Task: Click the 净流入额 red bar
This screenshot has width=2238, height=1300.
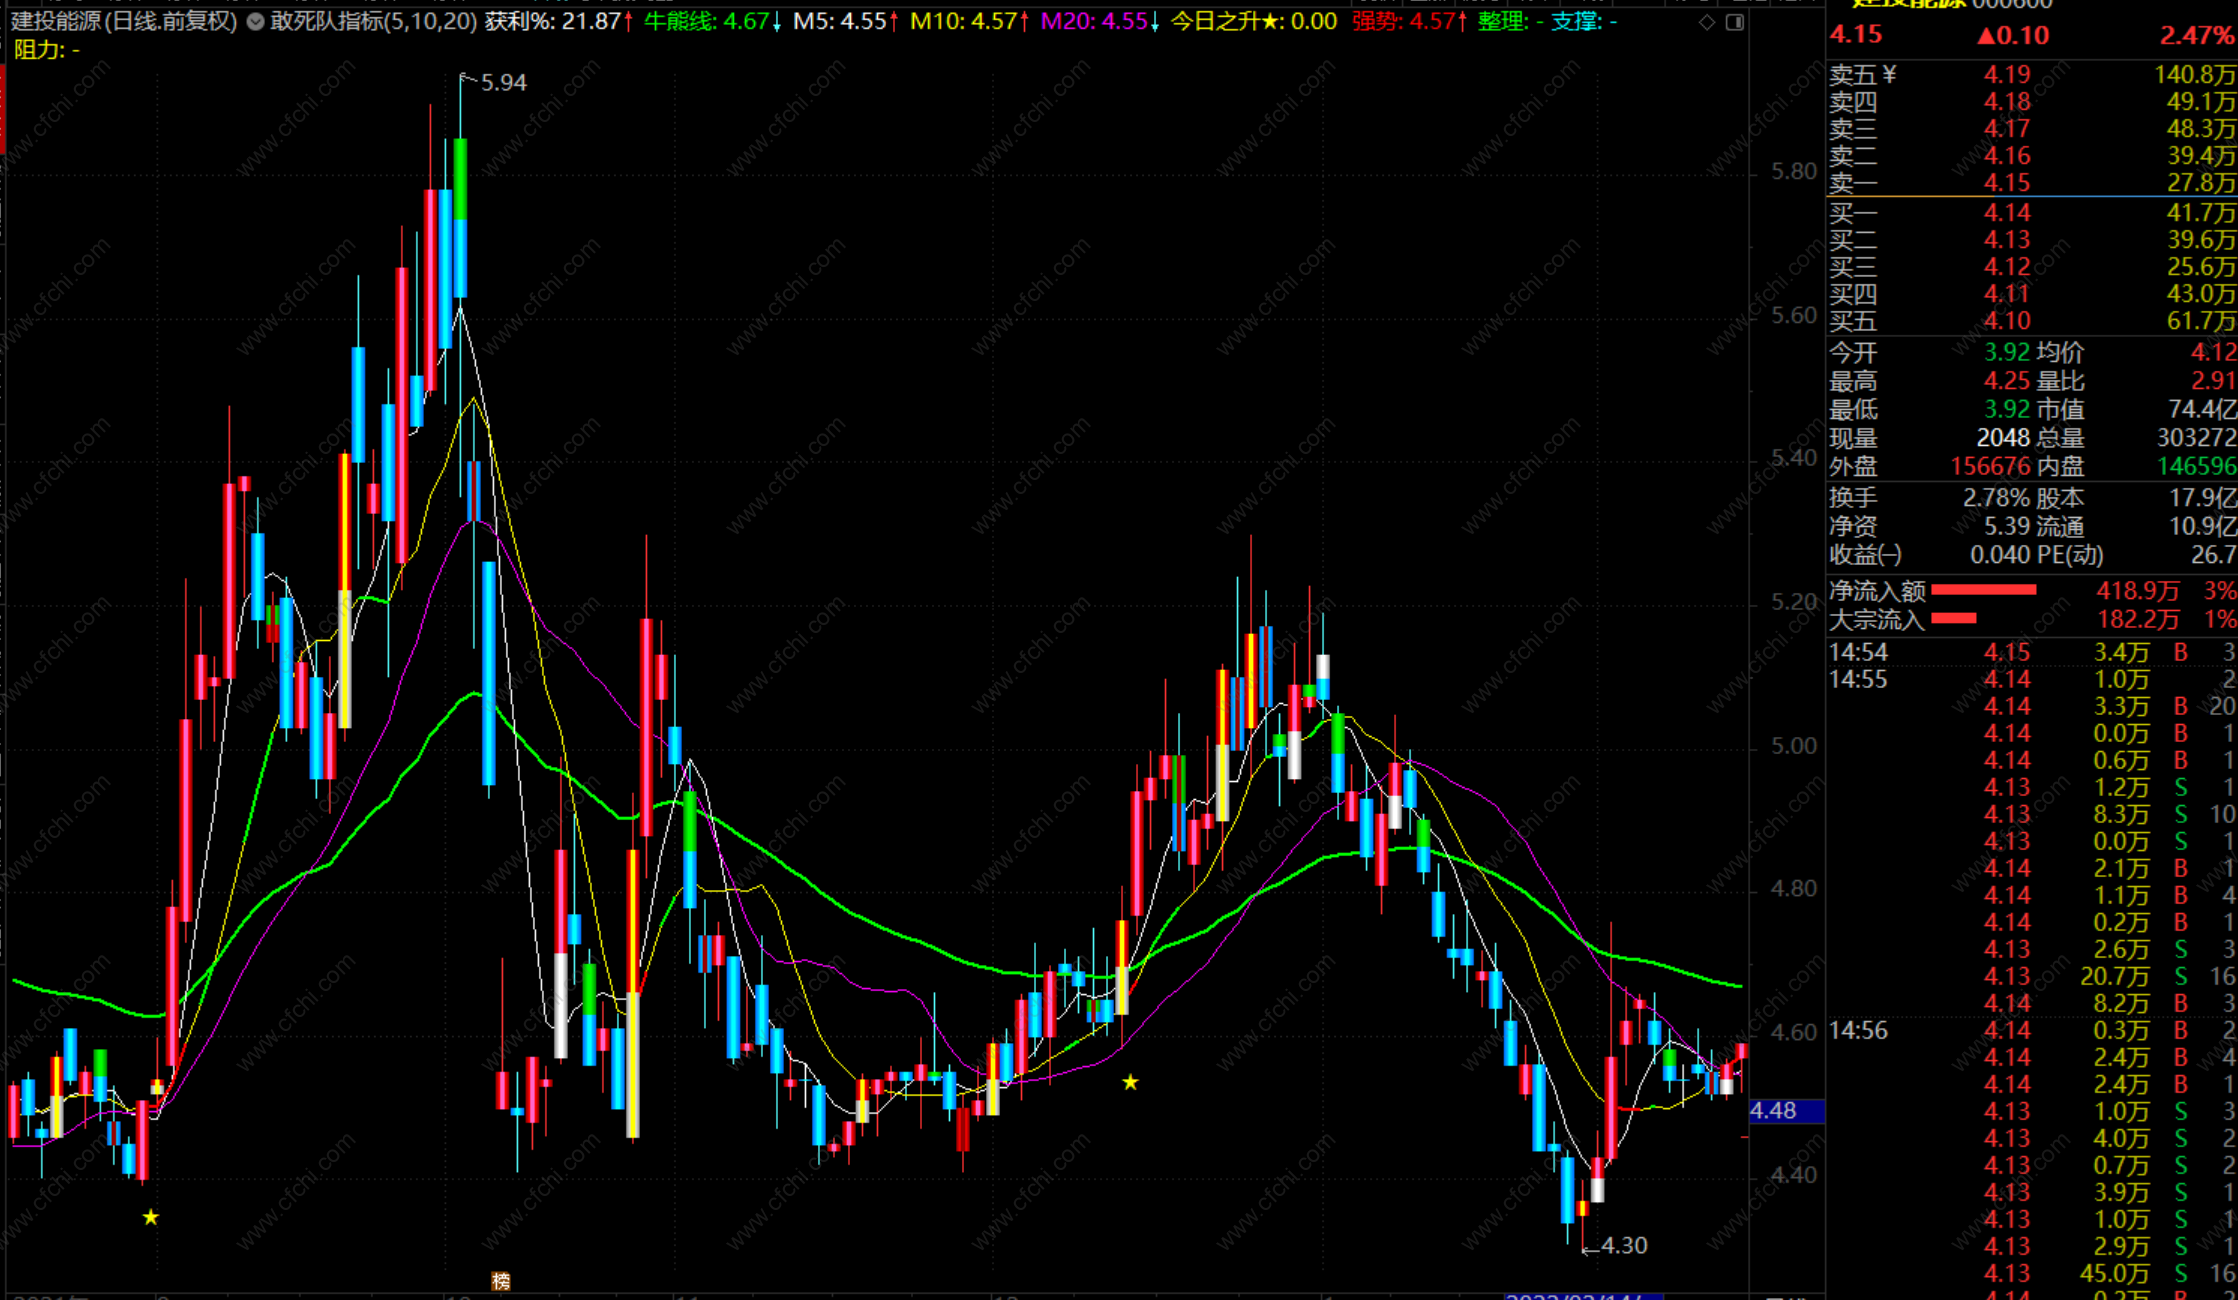Action: point(1983,590)
